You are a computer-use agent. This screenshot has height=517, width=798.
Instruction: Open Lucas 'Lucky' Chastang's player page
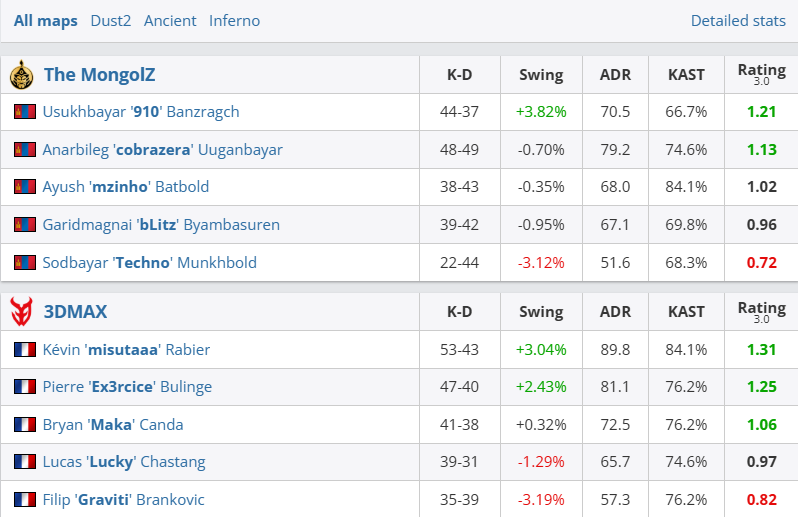124,462
